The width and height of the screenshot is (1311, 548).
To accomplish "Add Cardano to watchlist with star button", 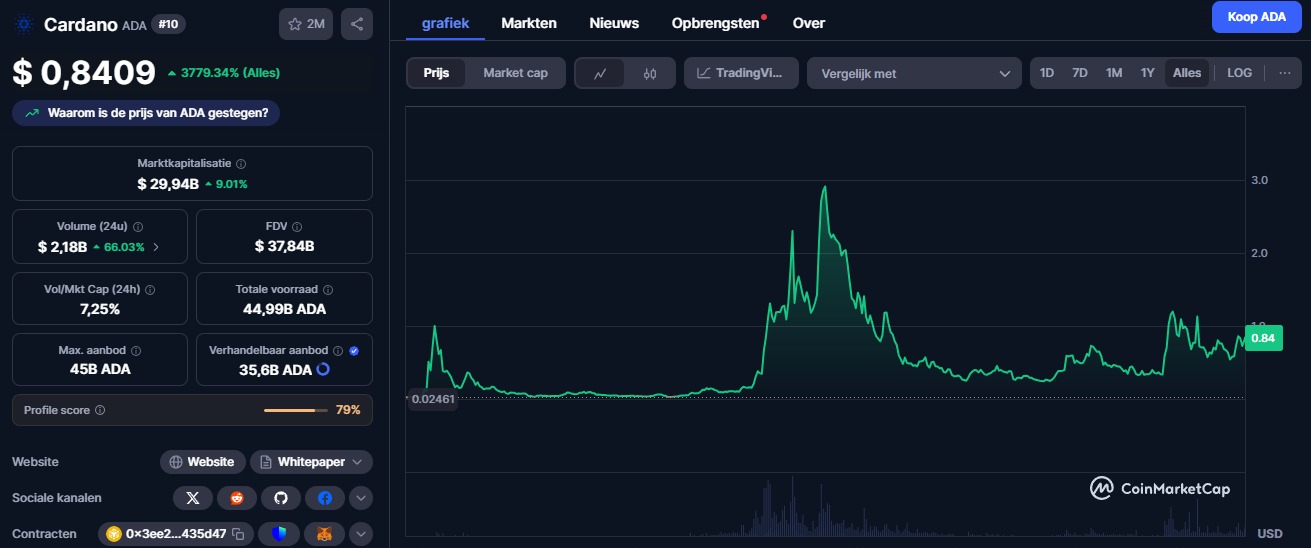I will [306, 24].
